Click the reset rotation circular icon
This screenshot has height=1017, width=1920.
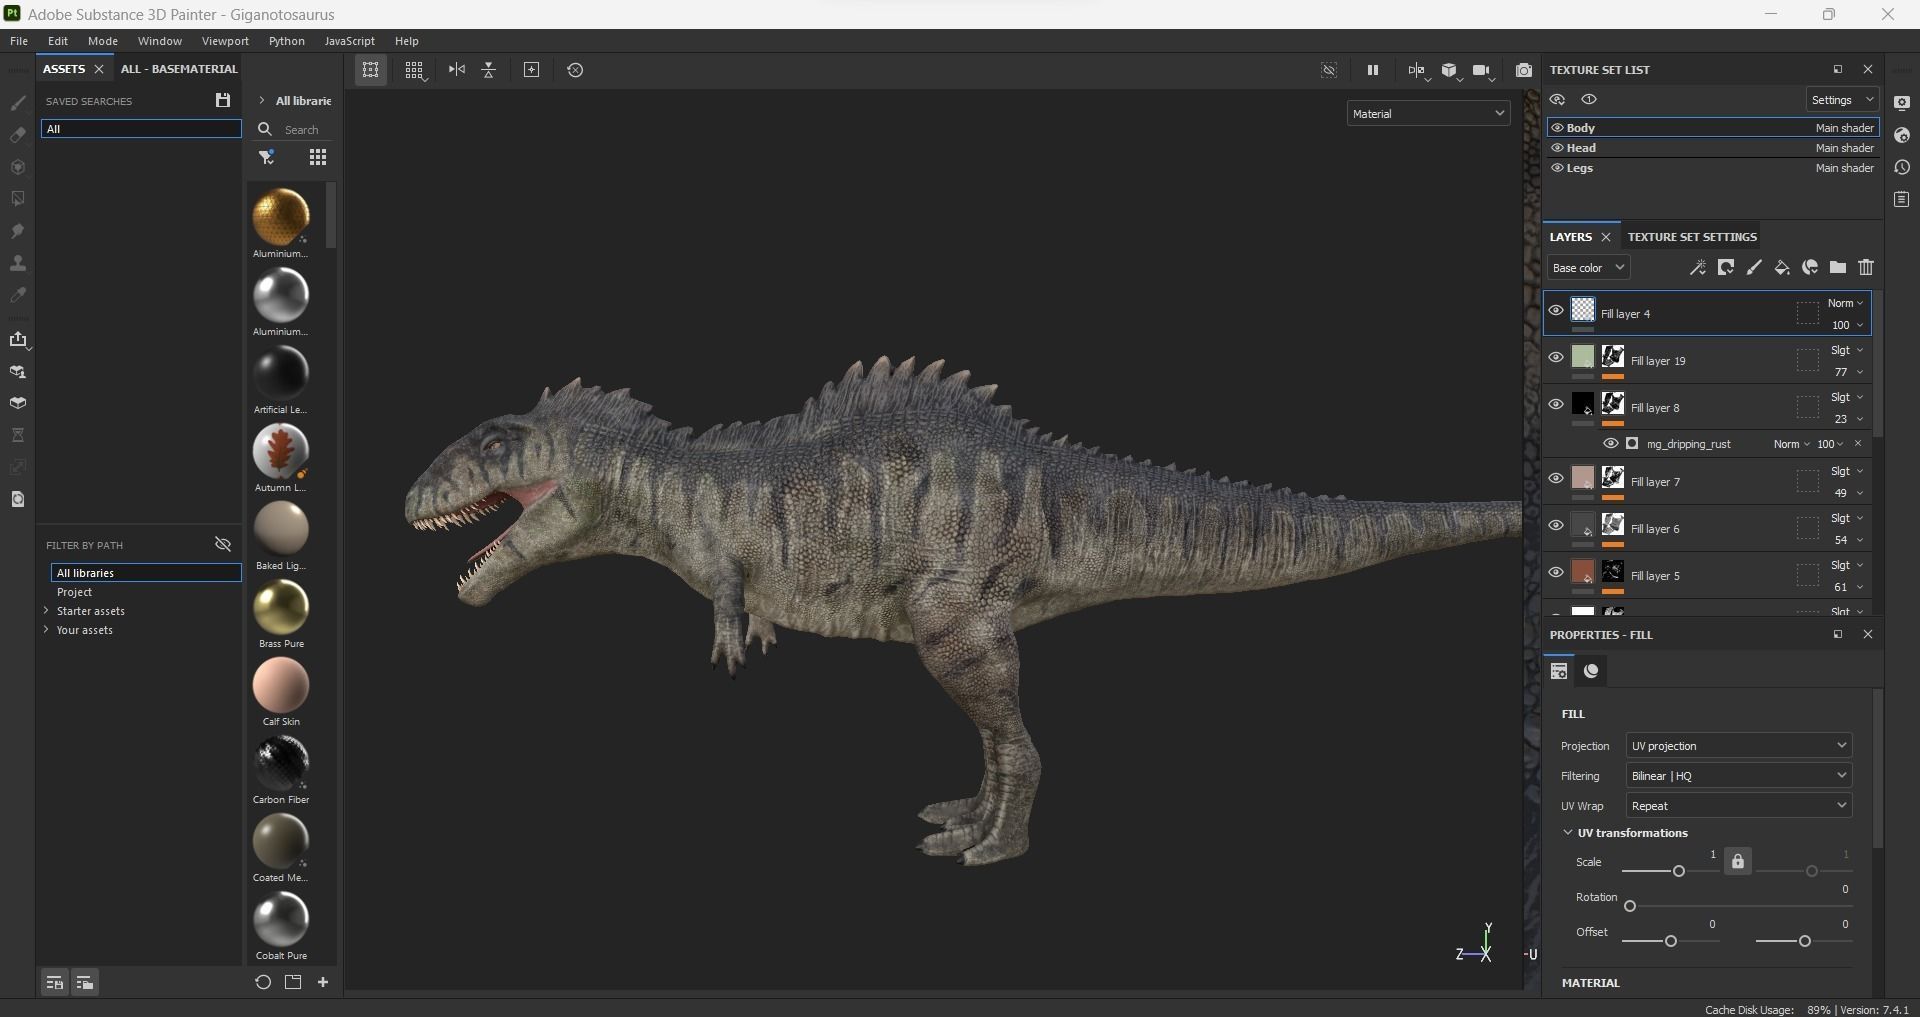[x=575, y=70]
